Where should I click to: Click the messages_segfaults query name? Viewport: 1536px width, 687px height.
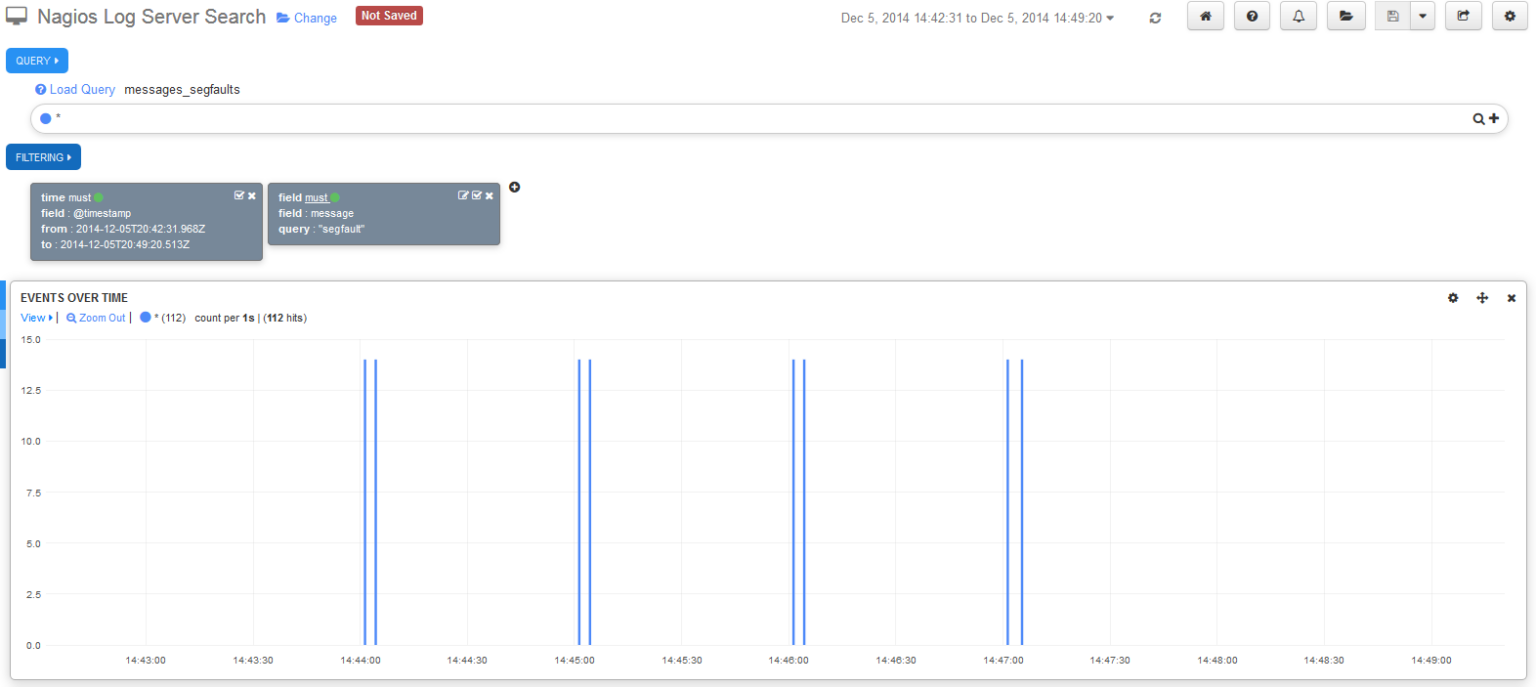[x=182, y=89]
